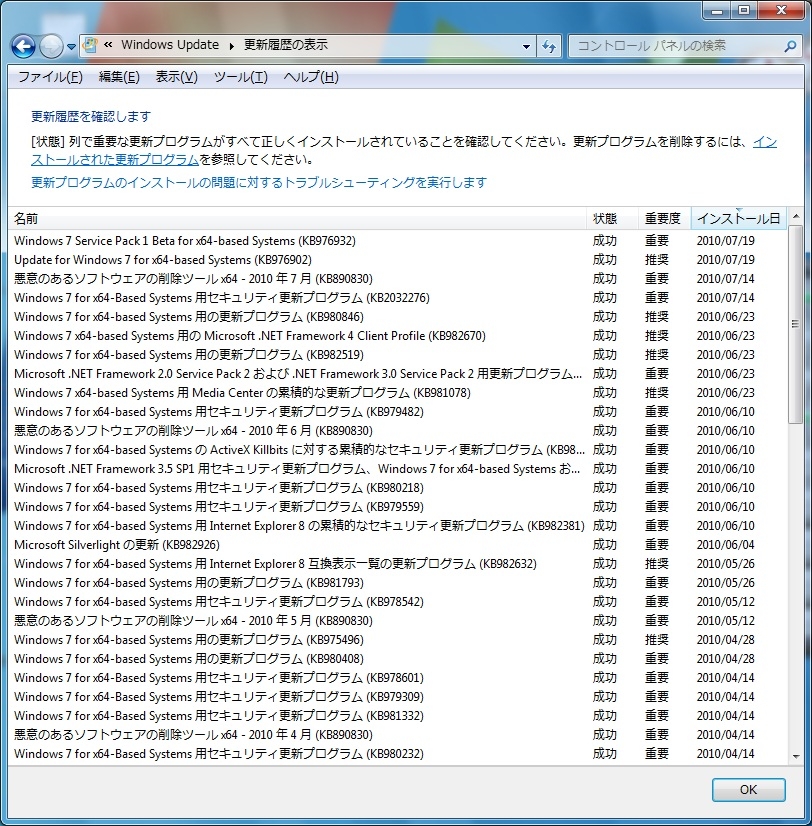812x826 pixels.
Task: Sort by the 名前 column header
Action: tap(298, 219)
